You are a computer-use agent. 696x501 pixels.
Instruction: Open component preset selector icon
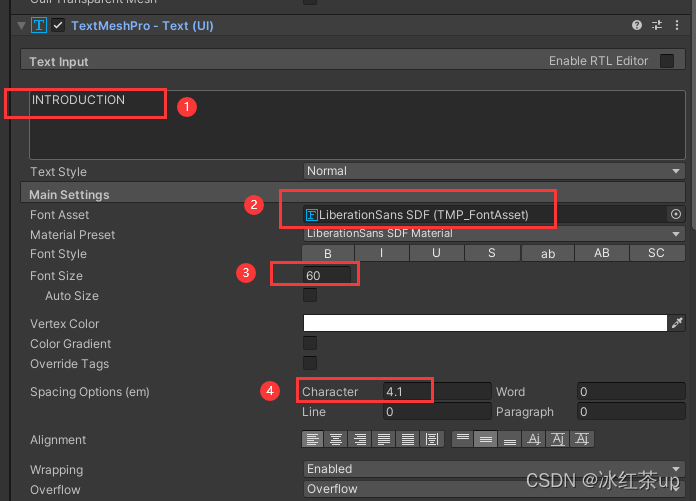[657, 25]
